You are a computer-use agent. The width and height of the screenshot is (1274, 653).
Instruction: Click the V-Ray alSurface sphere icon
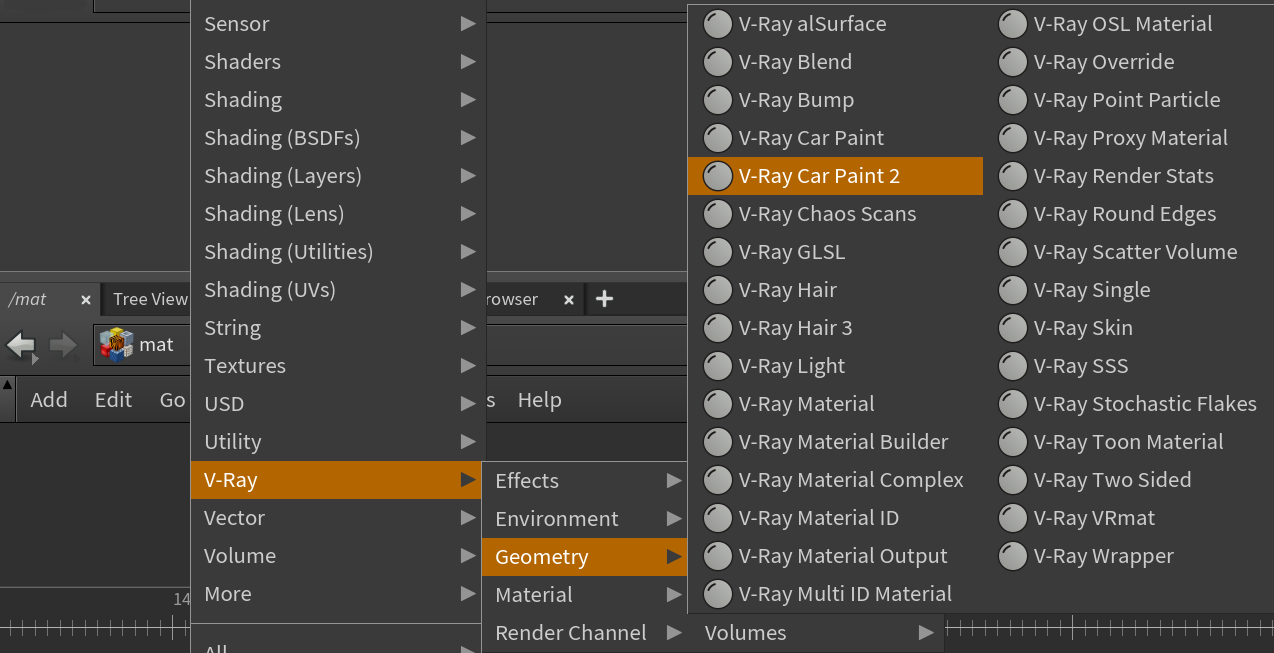tap(718, 24)
